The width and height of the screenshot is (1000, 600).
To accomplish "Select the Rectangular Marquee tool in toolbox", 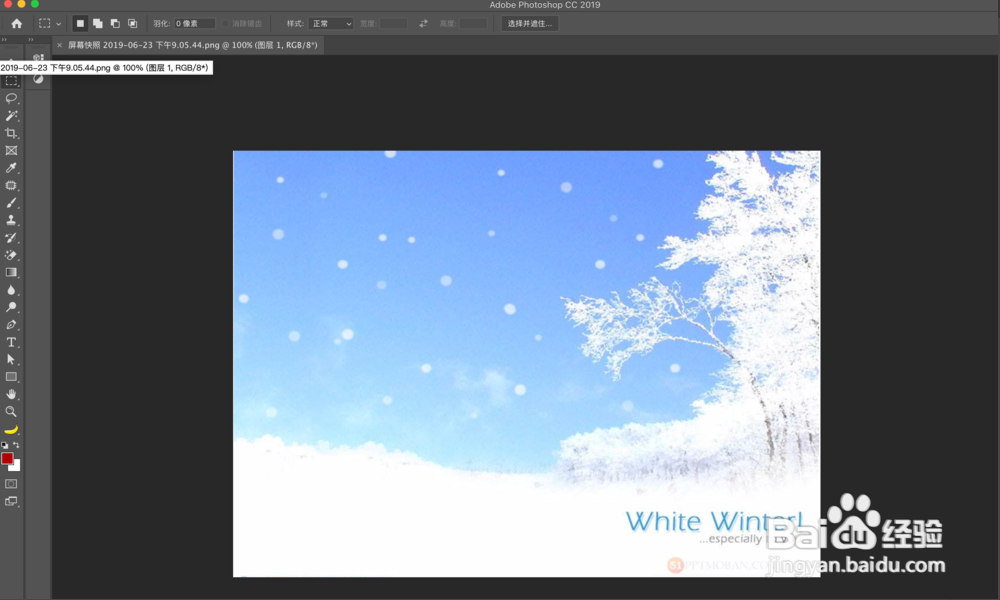I will coord(11,82).
